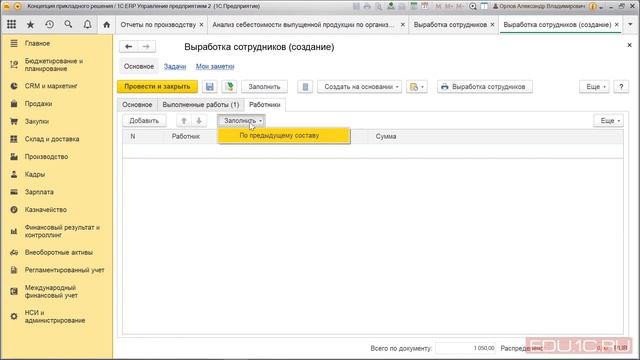Open the Продажи section
640x360 pixels.
(38, 104)
